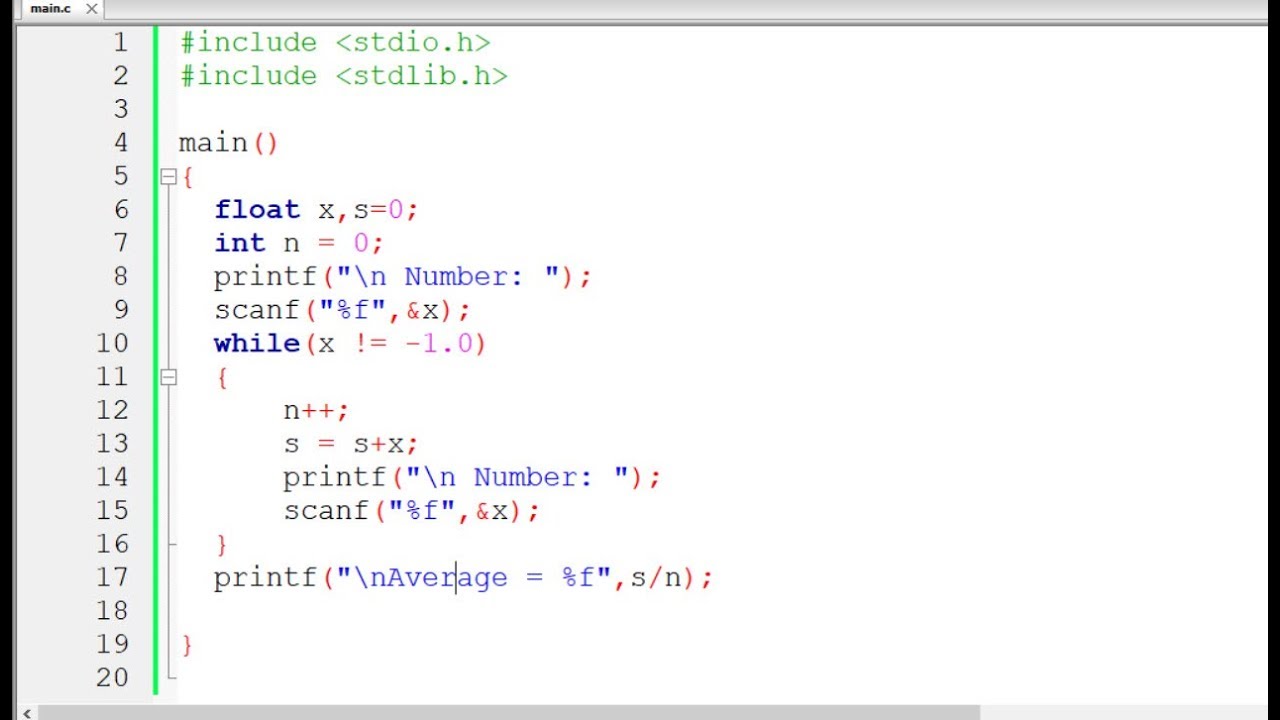The image size is (1280, 720).
Task: Click the closing brace on line 19
Action: tap(187, 644)
